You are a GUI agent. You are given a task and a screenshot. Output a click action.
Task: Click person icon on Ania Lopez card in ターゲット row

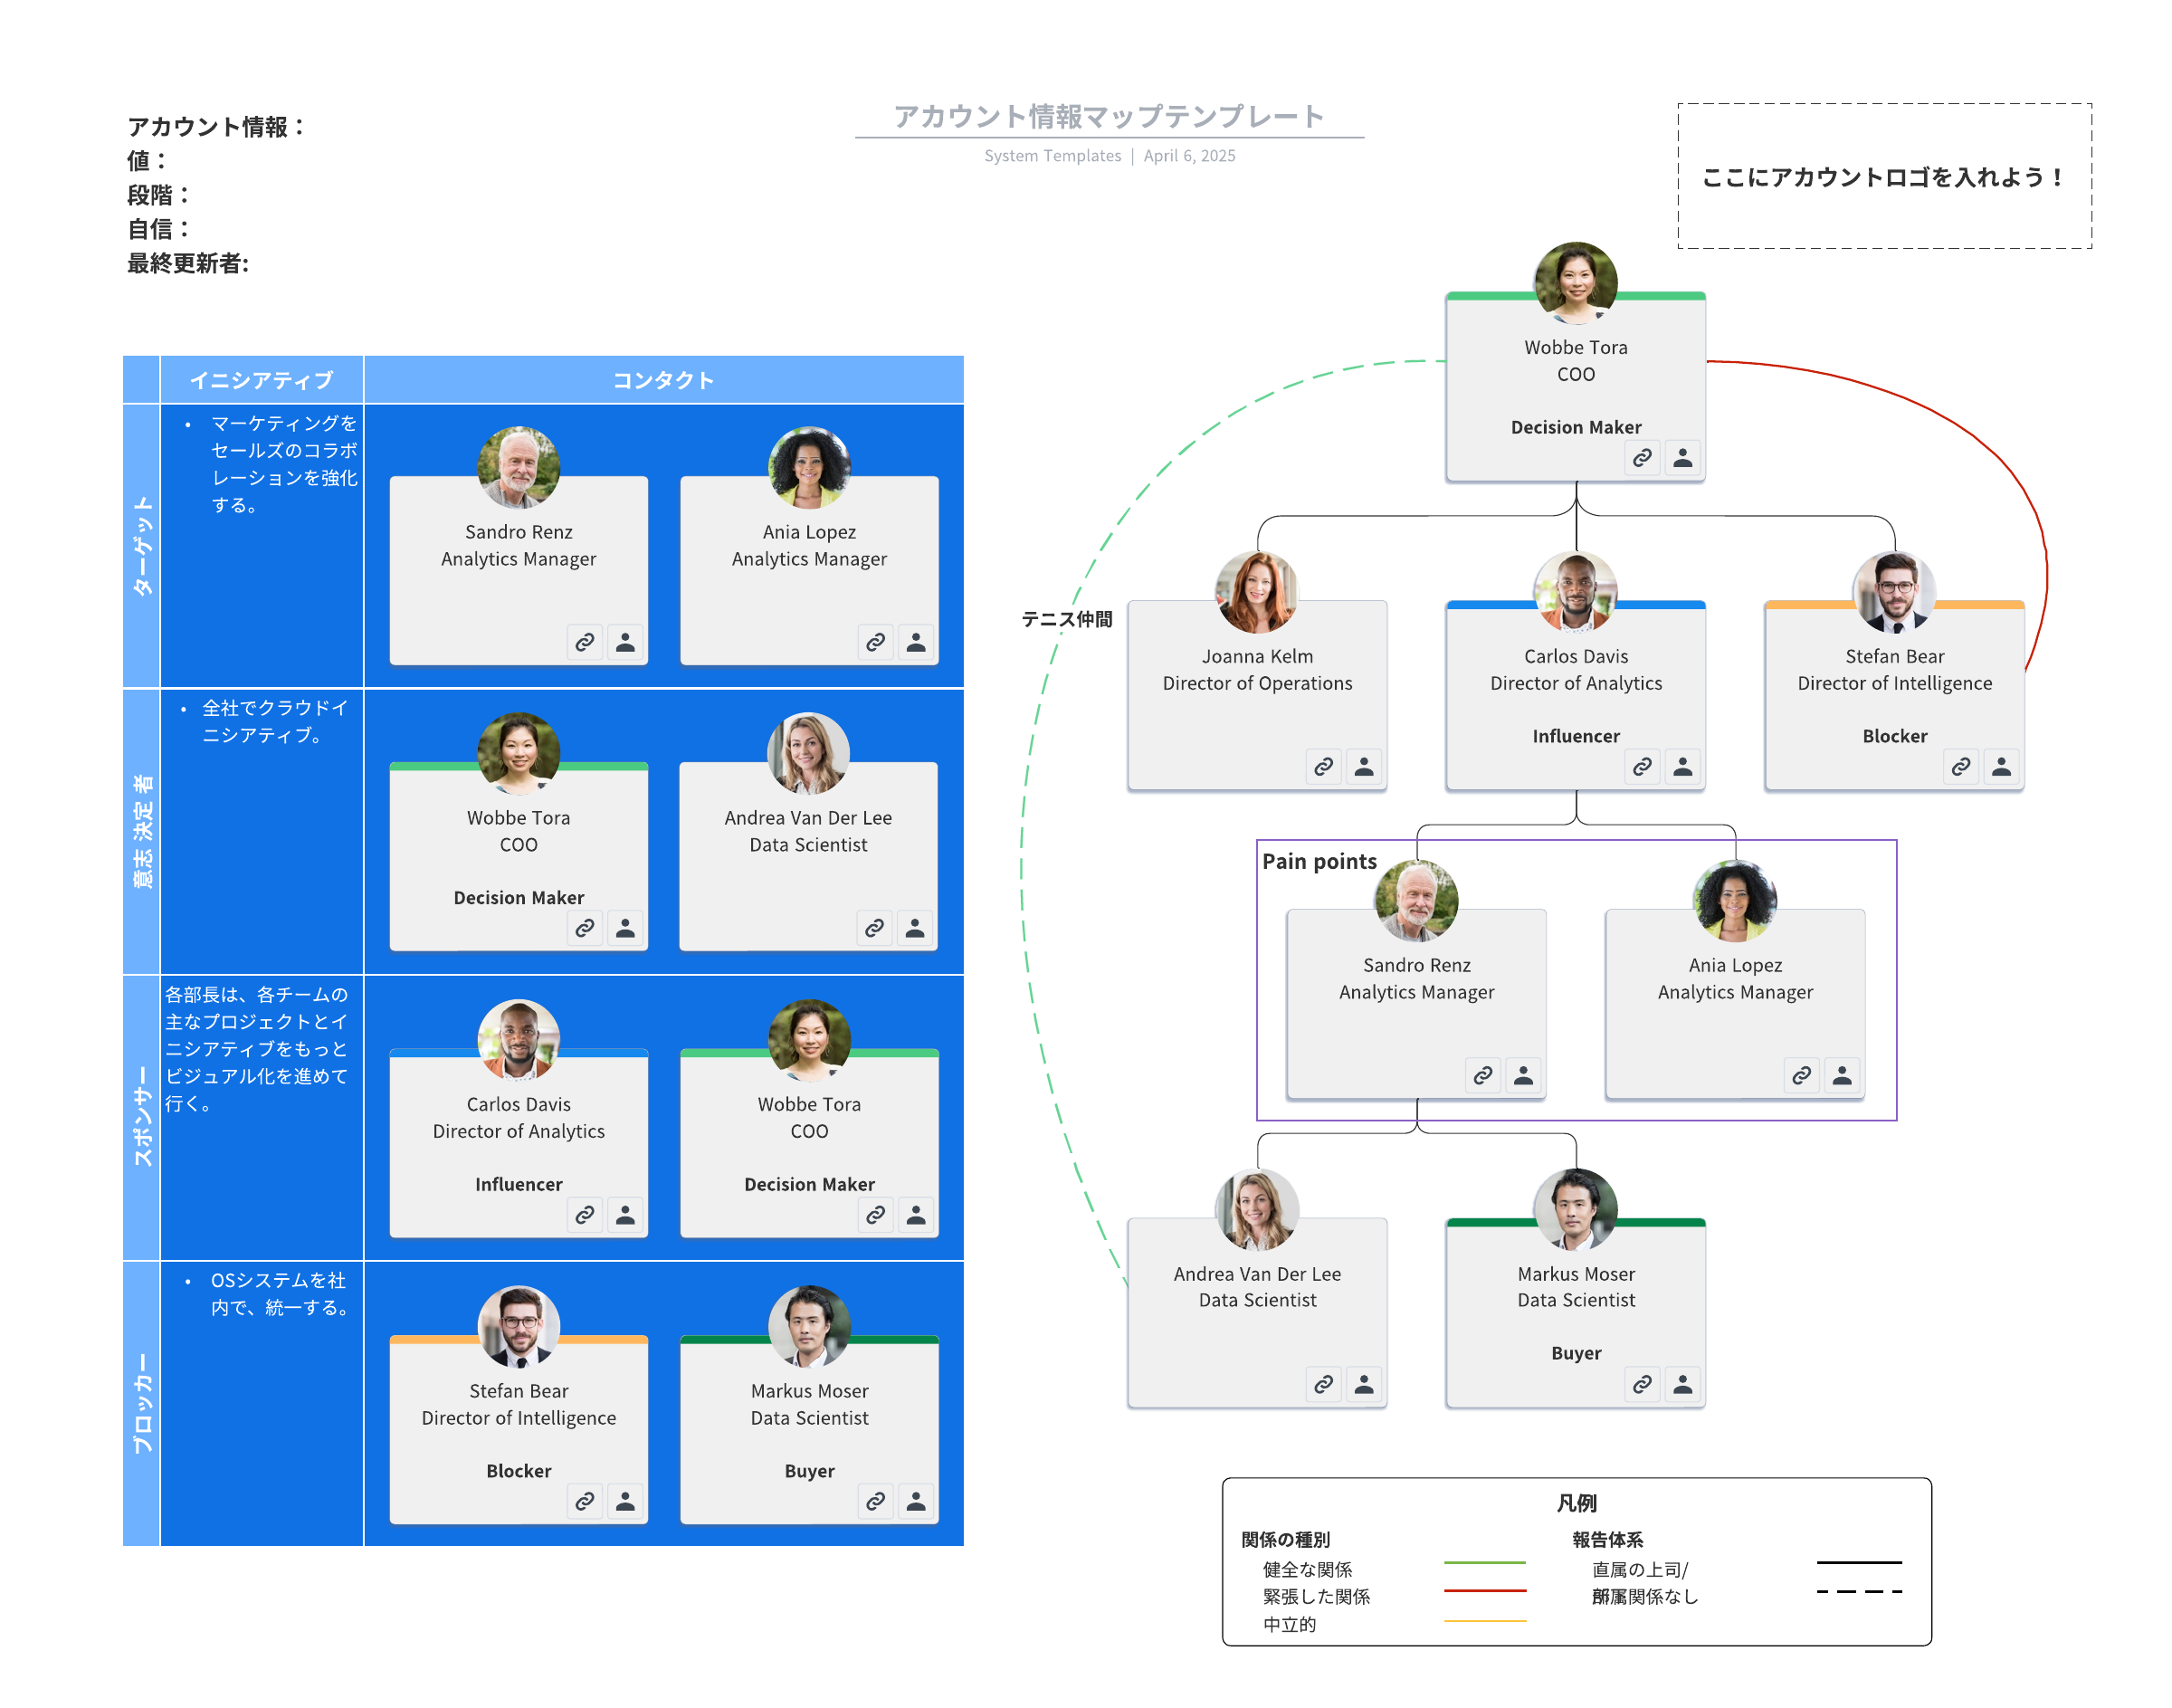(916, 642)
